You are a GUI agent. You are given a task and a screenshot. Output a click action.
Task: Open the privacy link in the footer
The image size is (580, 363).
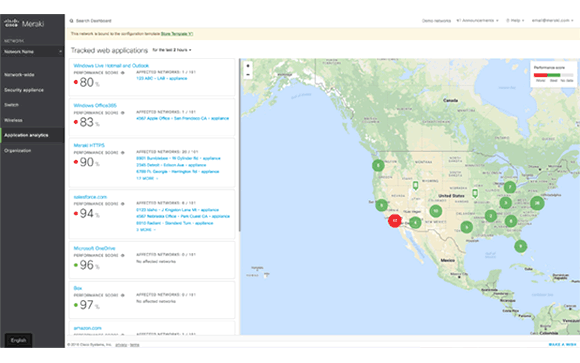click(x=121, y=345)
